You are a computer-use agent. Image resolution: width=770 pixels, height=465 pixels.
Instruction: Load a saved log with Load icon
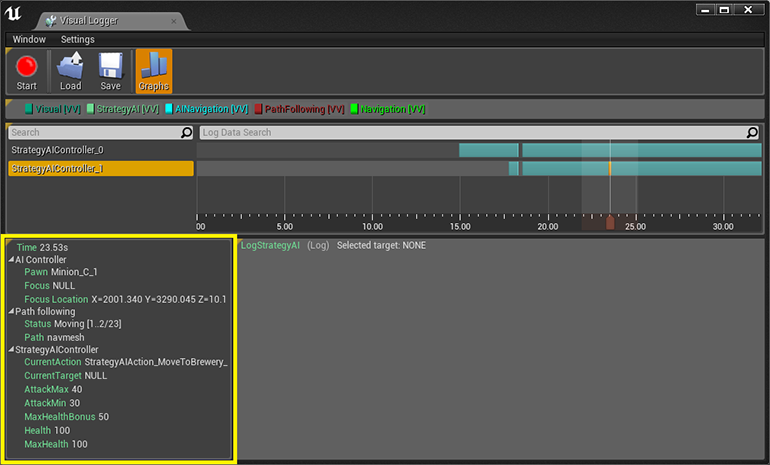70,72
